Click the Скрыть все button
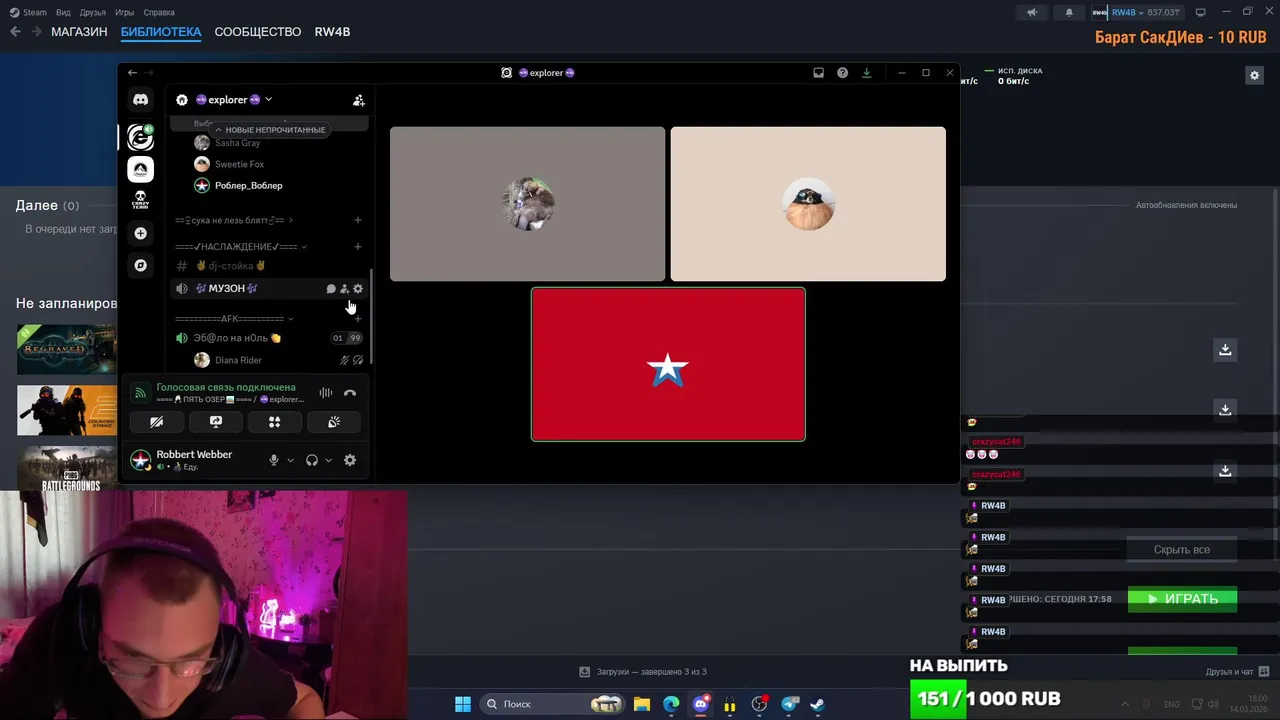Image resolution: width=1280 pixels, height=720 pixels. pos(1182,549)
